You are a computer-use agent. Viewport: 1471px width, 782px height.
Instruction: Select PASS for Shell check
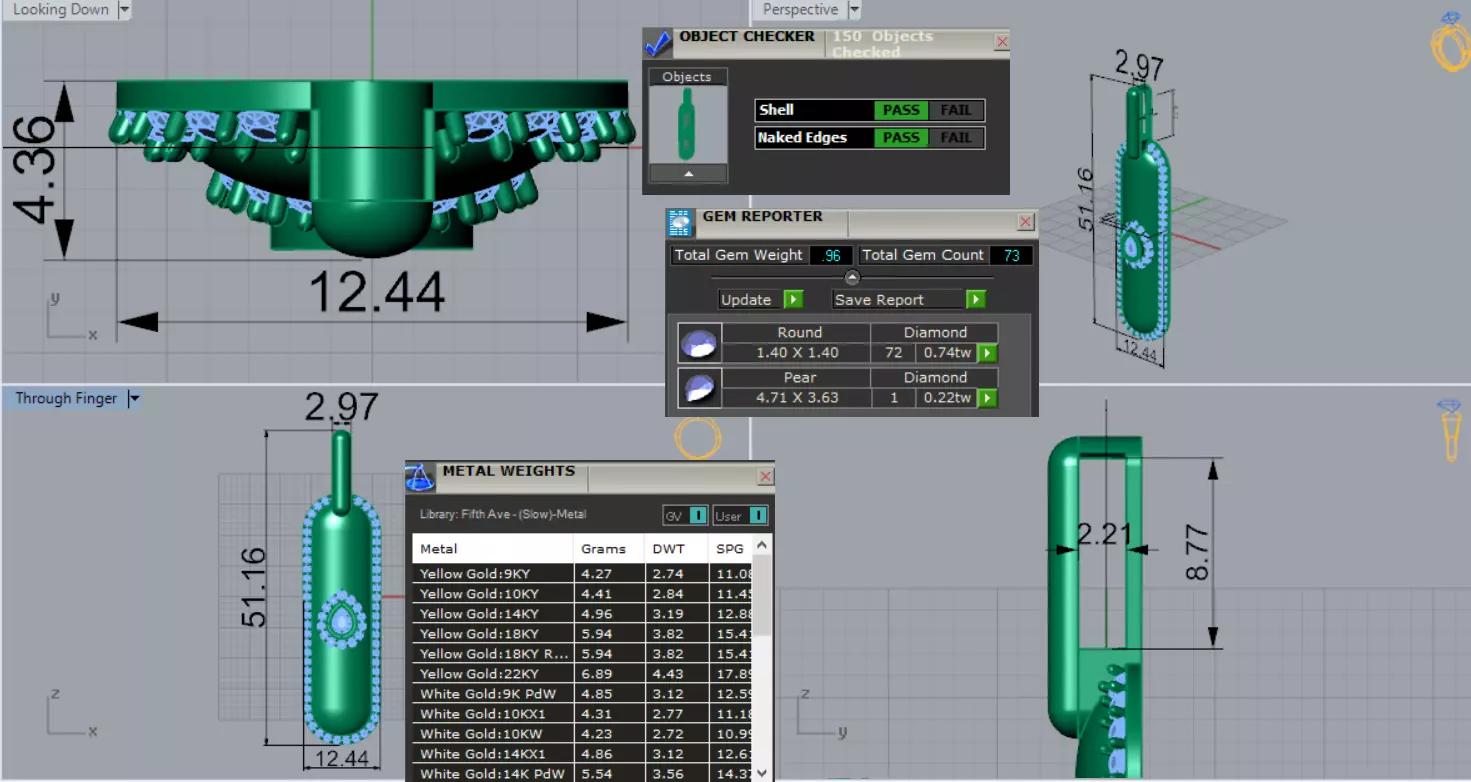[x=901, y=110]
